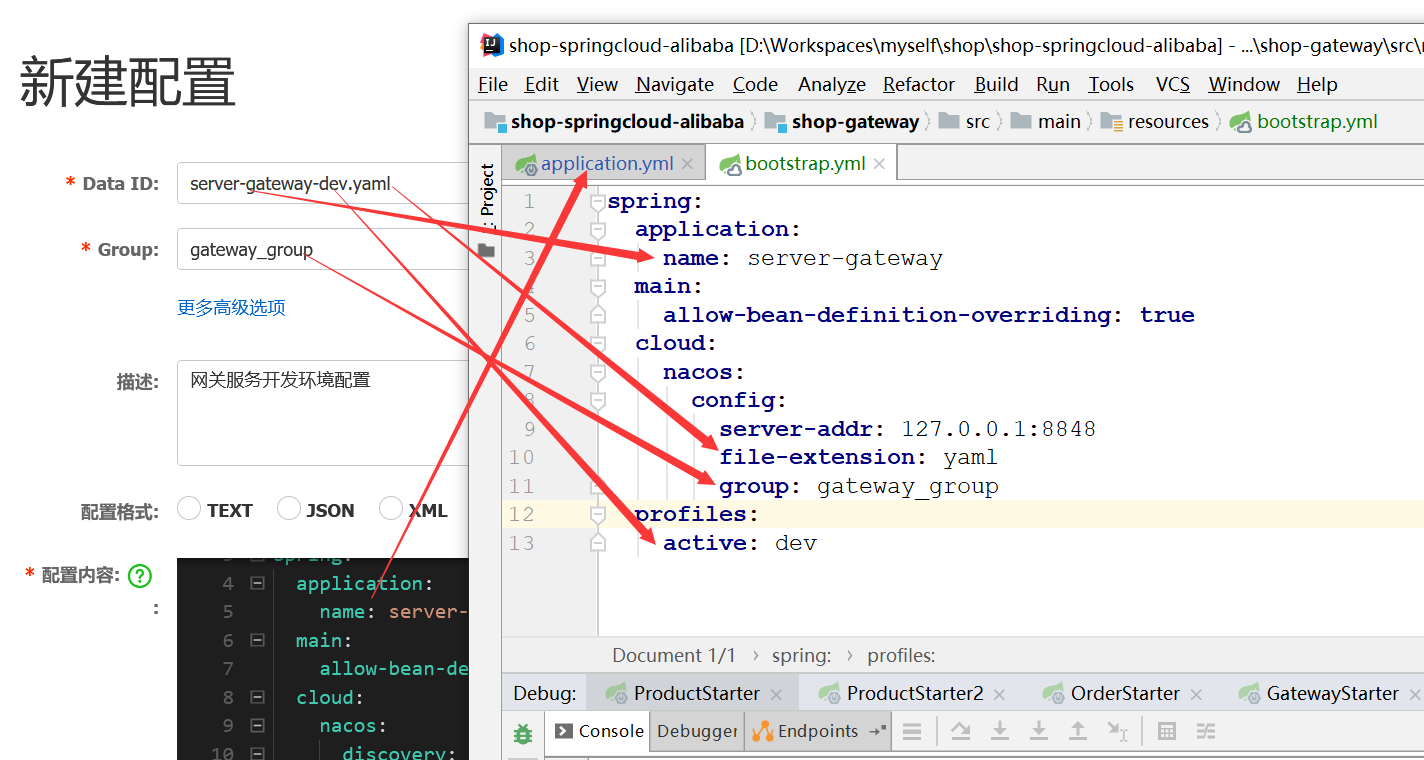Click the Trace Current Stream Chain icon
Viewport: 1424px width, 760px height.
[1206, 732]
